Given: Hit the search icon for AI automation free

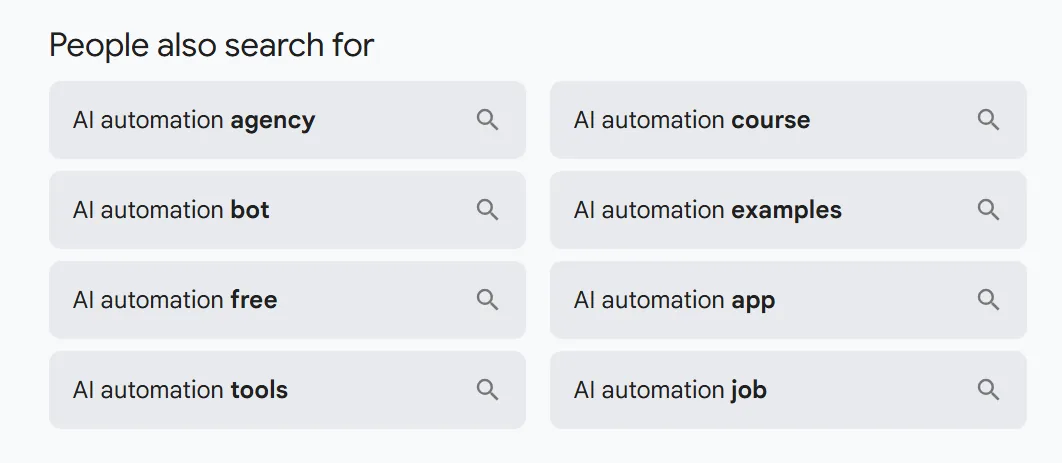Looking at the screenshot, I should point(487,300).
